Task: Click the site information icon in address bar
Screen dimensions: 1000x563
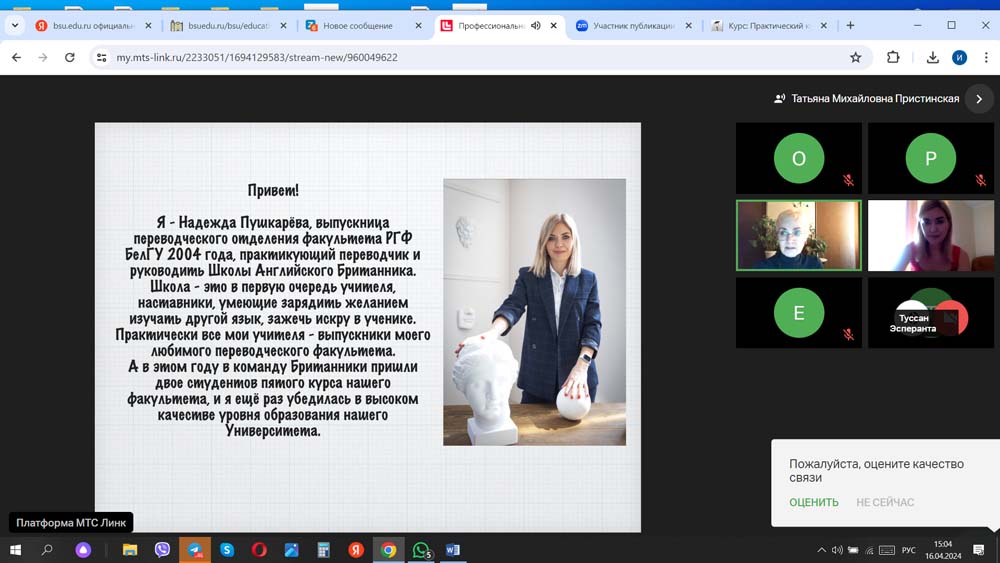Action: pyautogui.click(x=101, y=58)
